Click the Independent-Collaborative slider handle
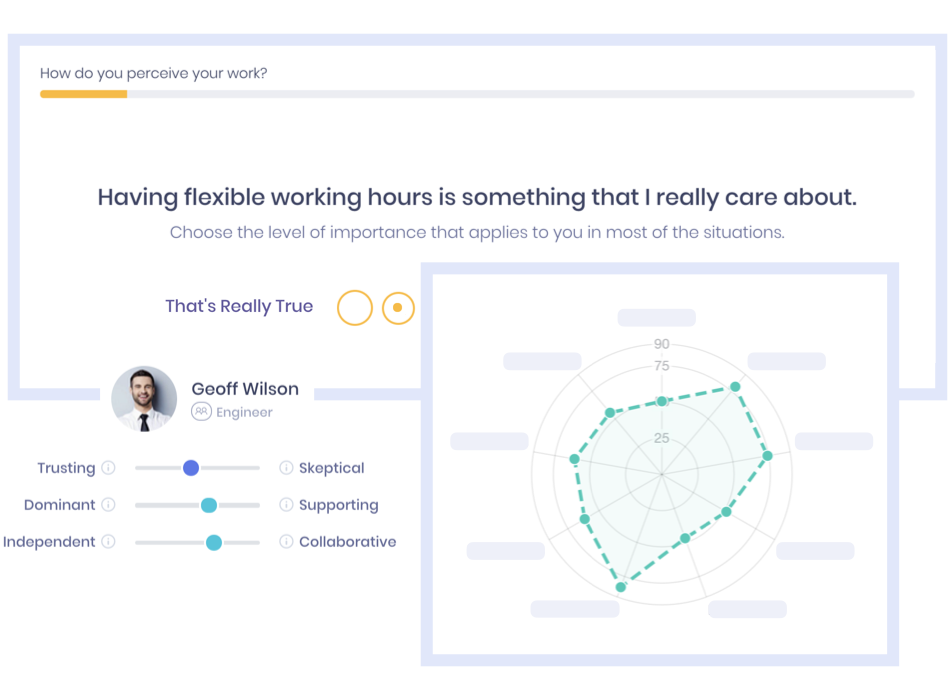The width and height of the screenshot is (950, 700). (x=213, y=542)
